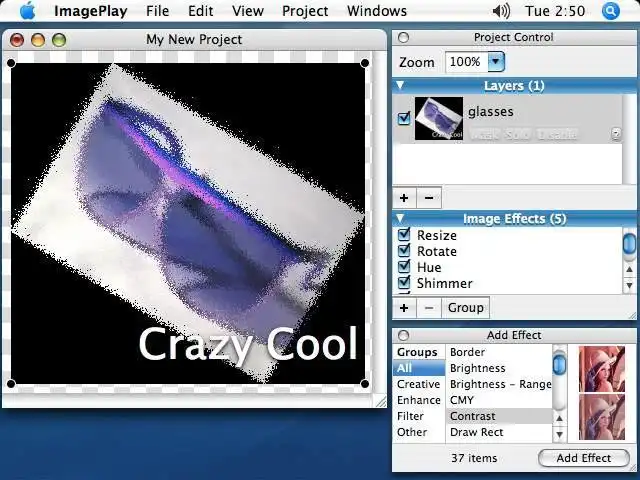Select the Other effects group
The height and width of the screenshot is (480, 640).
(x=419, y=432)
